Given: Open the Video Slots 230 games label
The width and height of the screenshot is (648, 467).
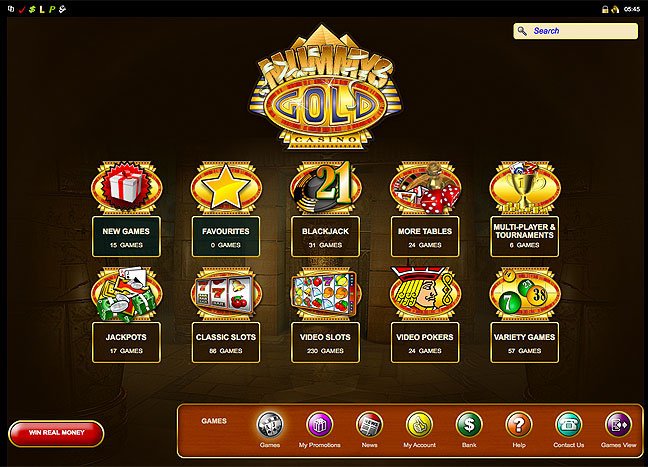Looking at the screenshot, I should click(325, 343).
